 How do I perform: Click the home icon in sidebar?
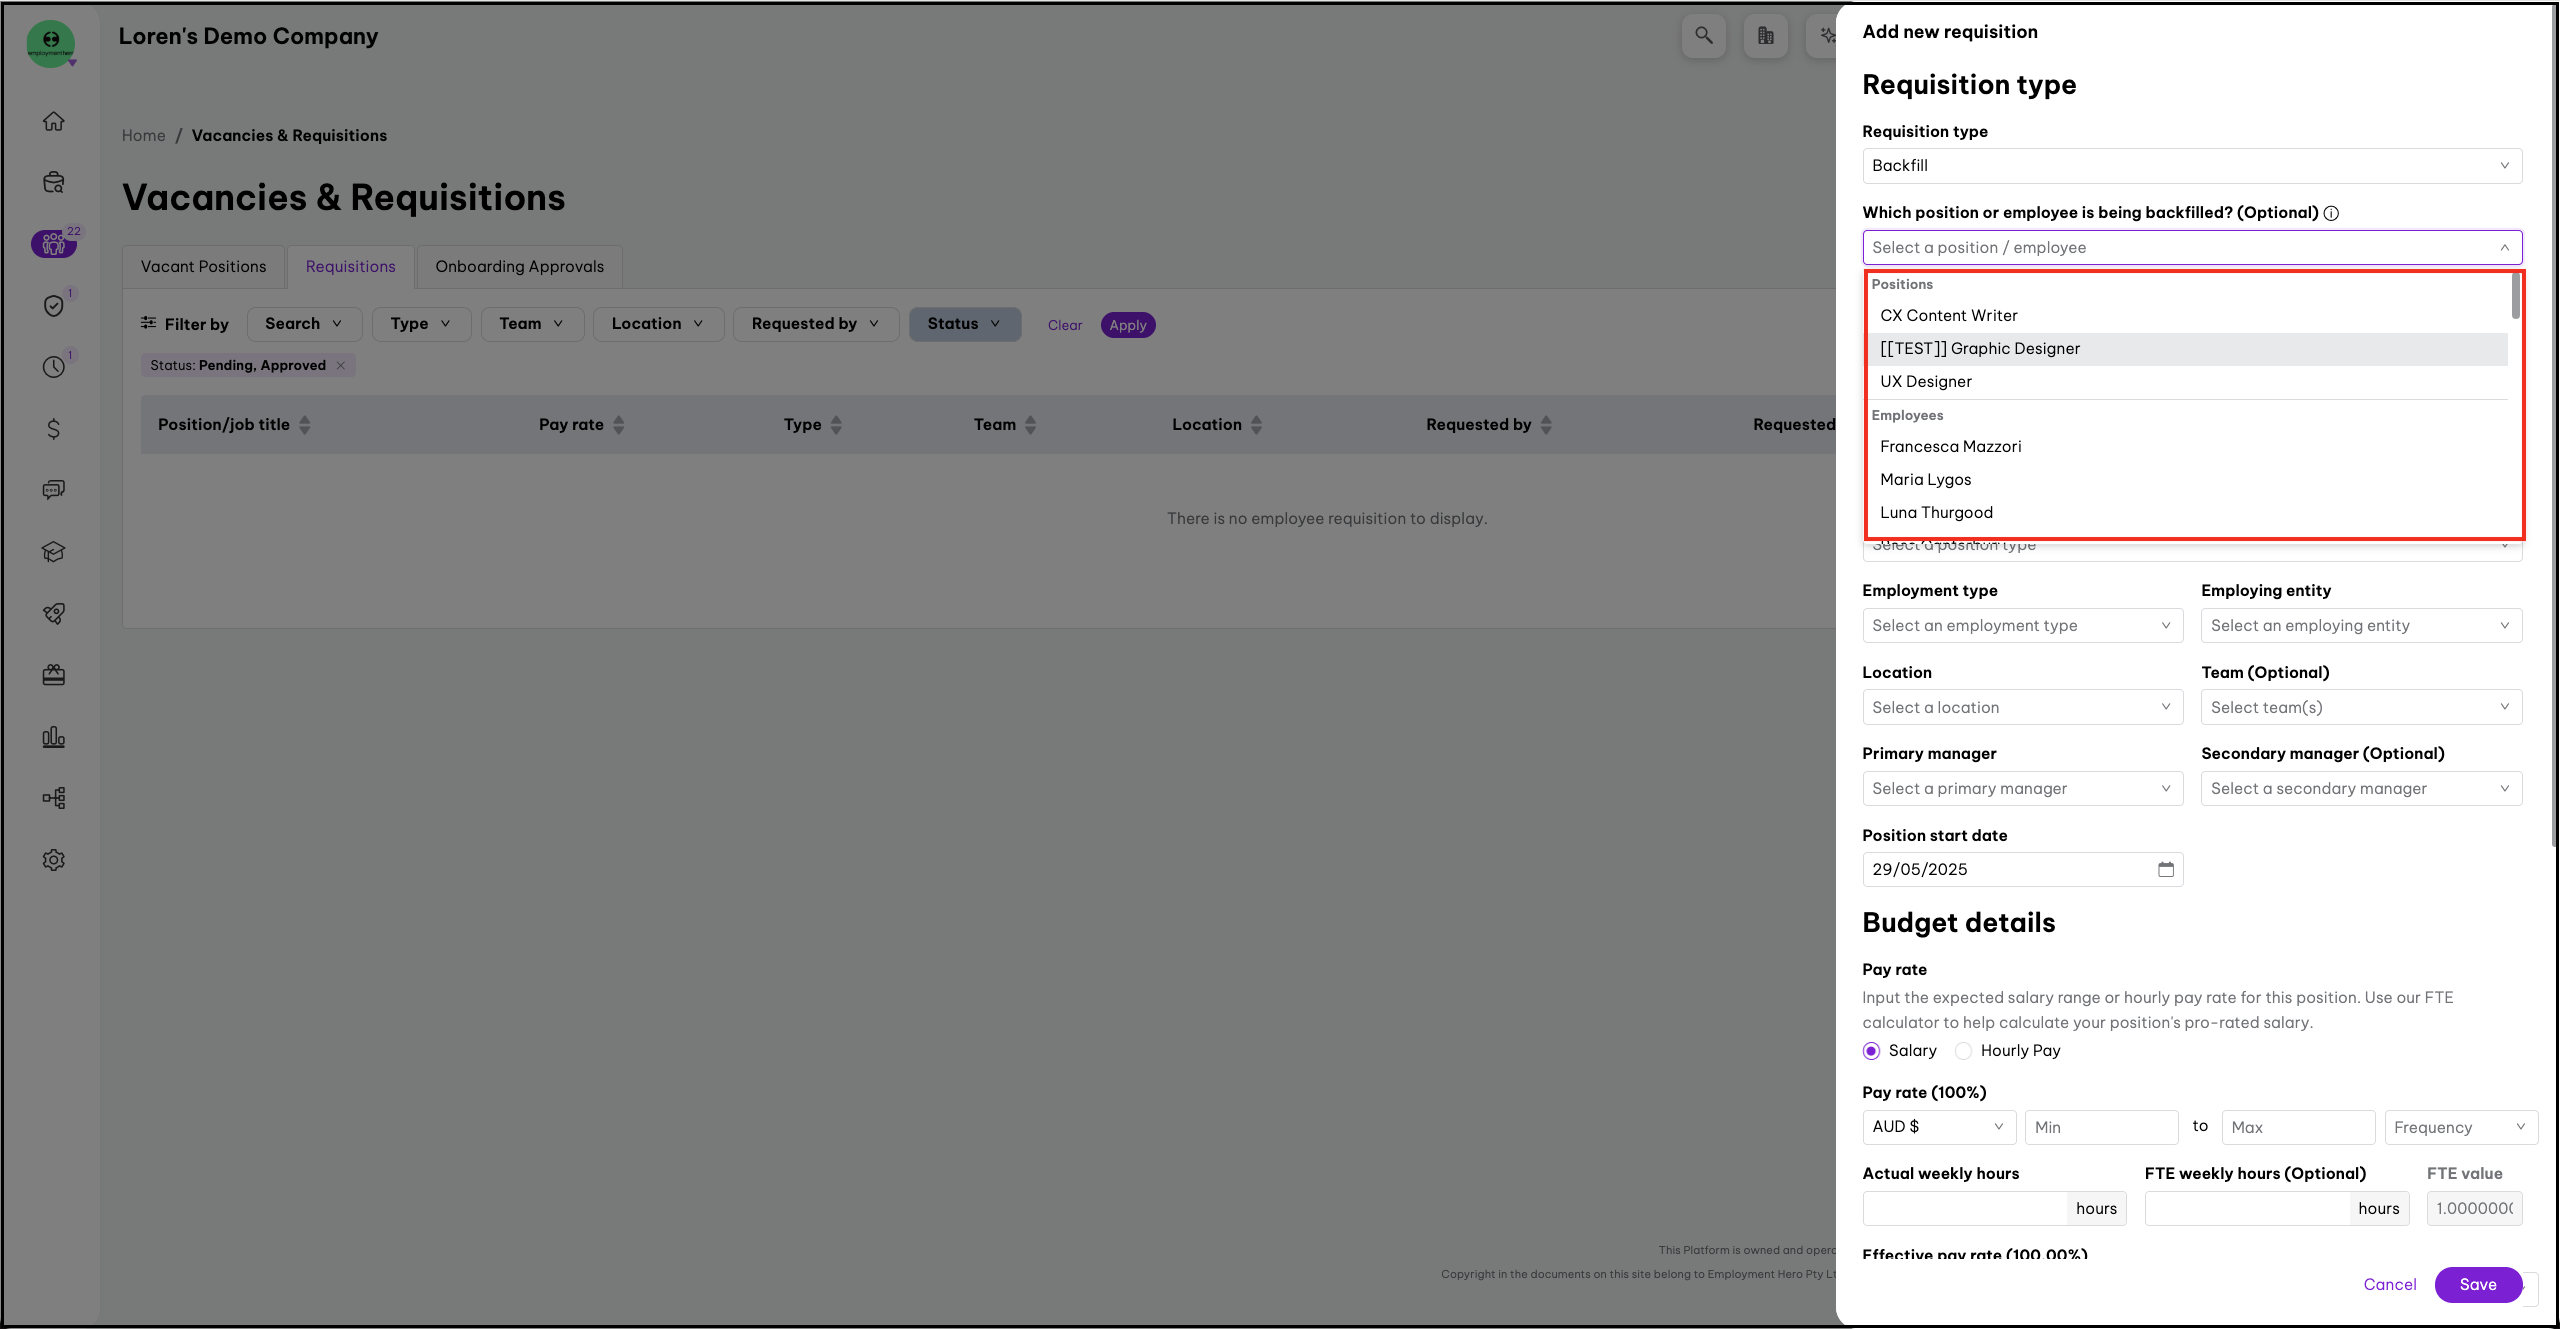pyautogui.click(x=54, y=121)
